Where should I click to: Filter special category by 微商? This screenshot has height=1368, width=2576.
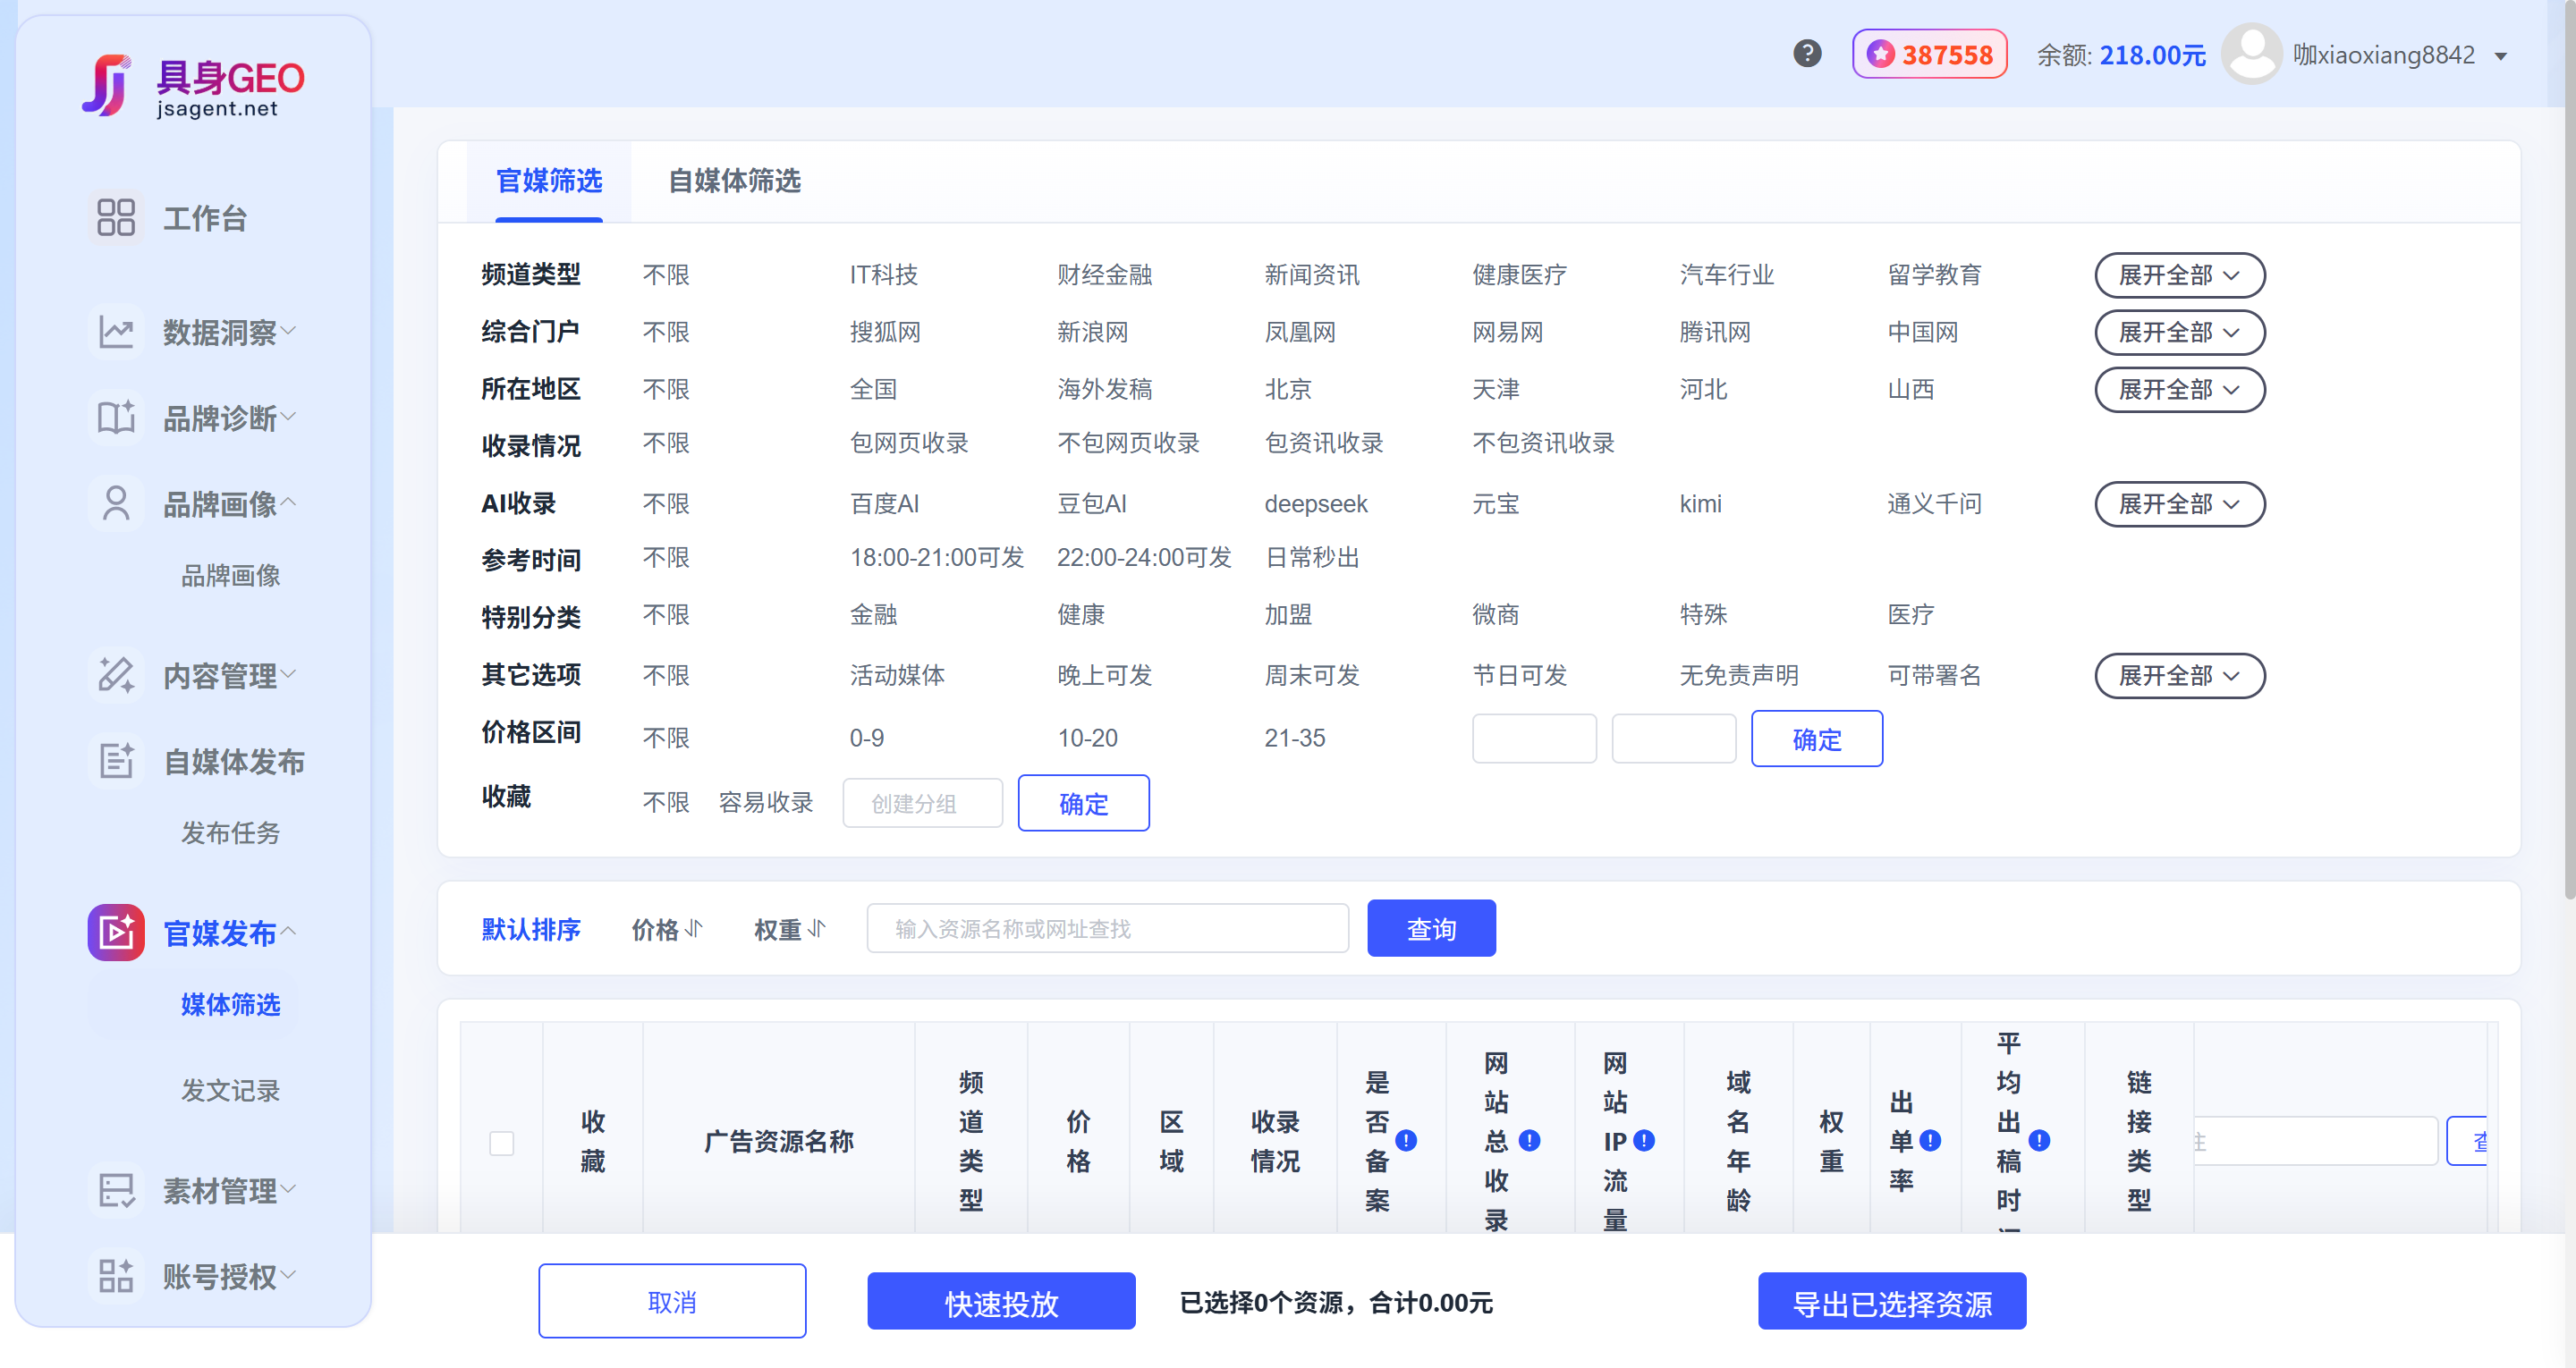[1495, 614]
